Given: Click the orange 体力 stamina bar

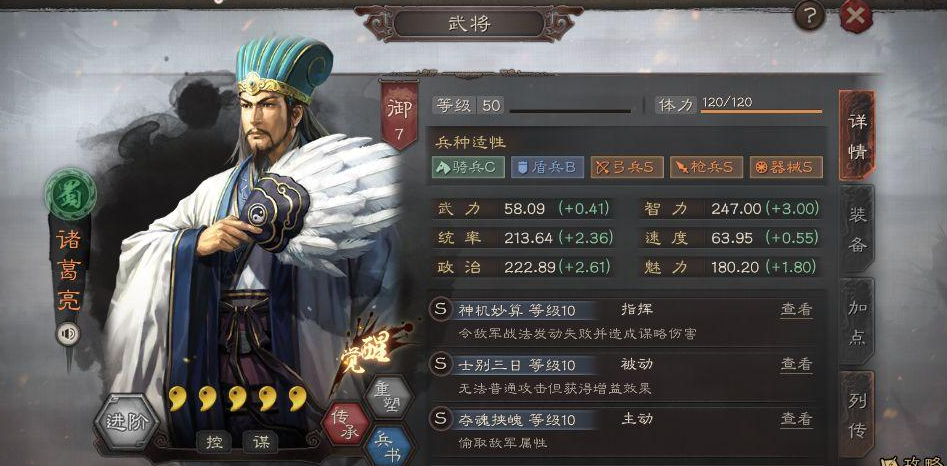Looking at the screenshot, I should coord(761,111).
